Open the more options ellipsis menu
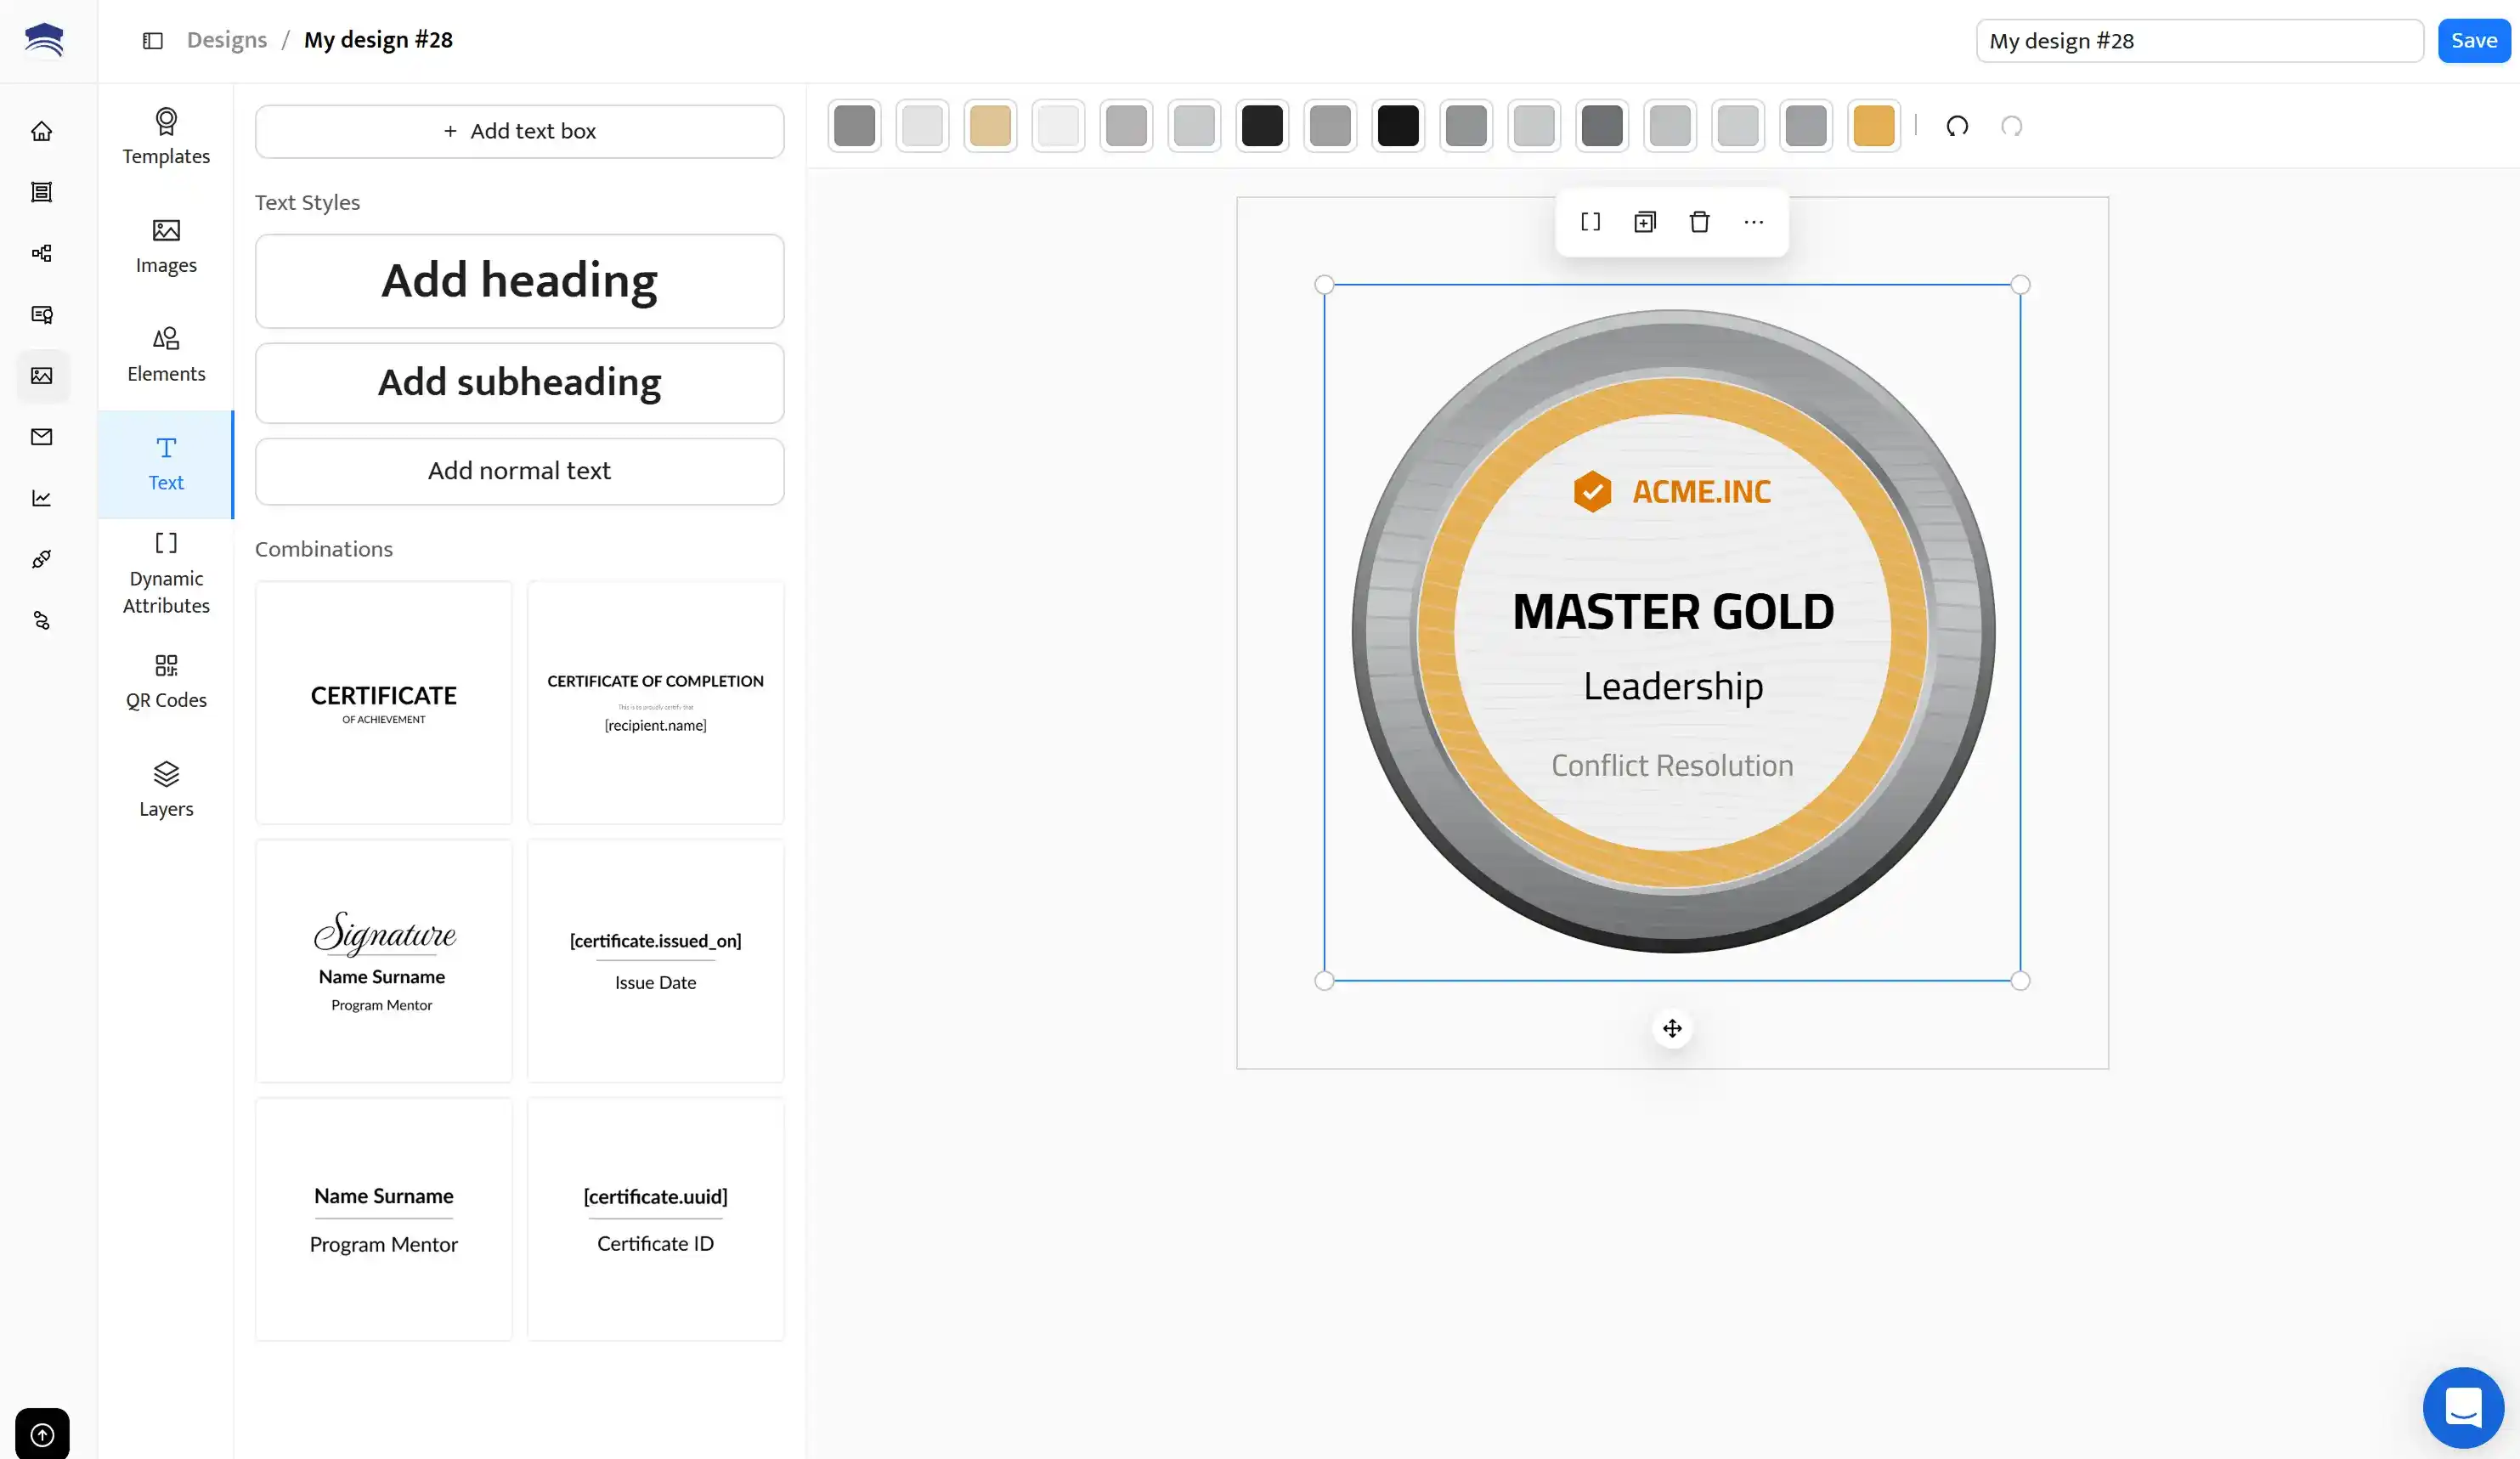The width and height of the screenshot is (2520, 1459). [1753, 222]
